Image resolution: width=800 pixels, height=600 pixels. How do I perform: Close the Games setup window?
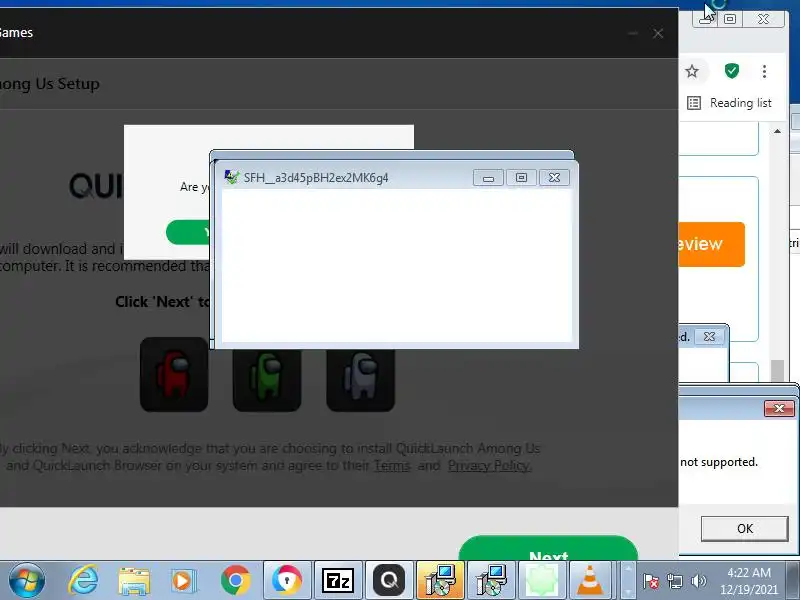tap(658, 34)
